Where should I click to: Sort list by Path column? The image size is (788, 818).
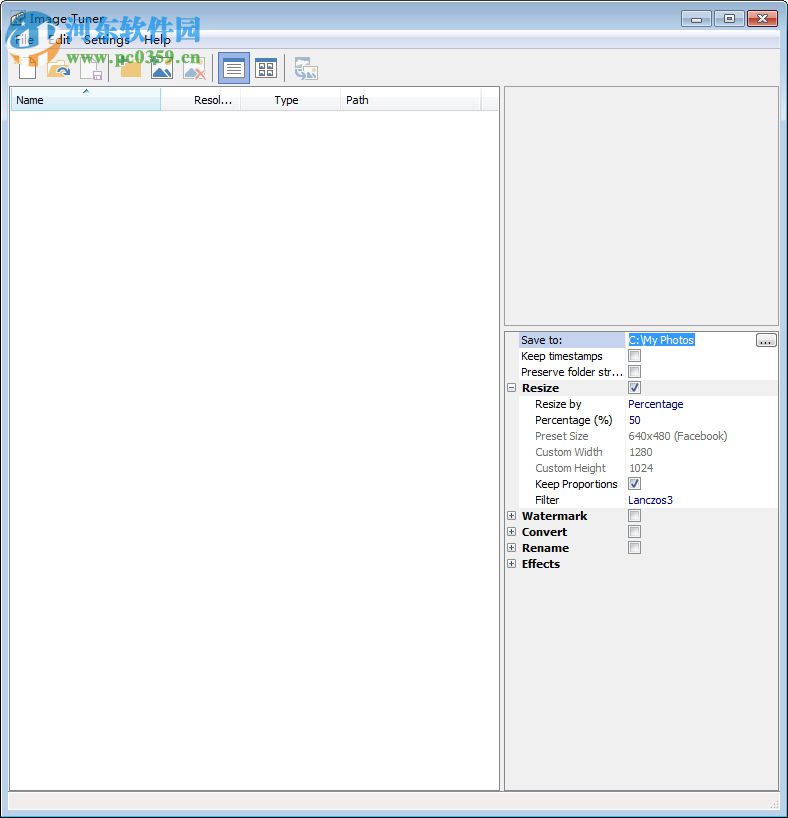[x=410, y=100]
